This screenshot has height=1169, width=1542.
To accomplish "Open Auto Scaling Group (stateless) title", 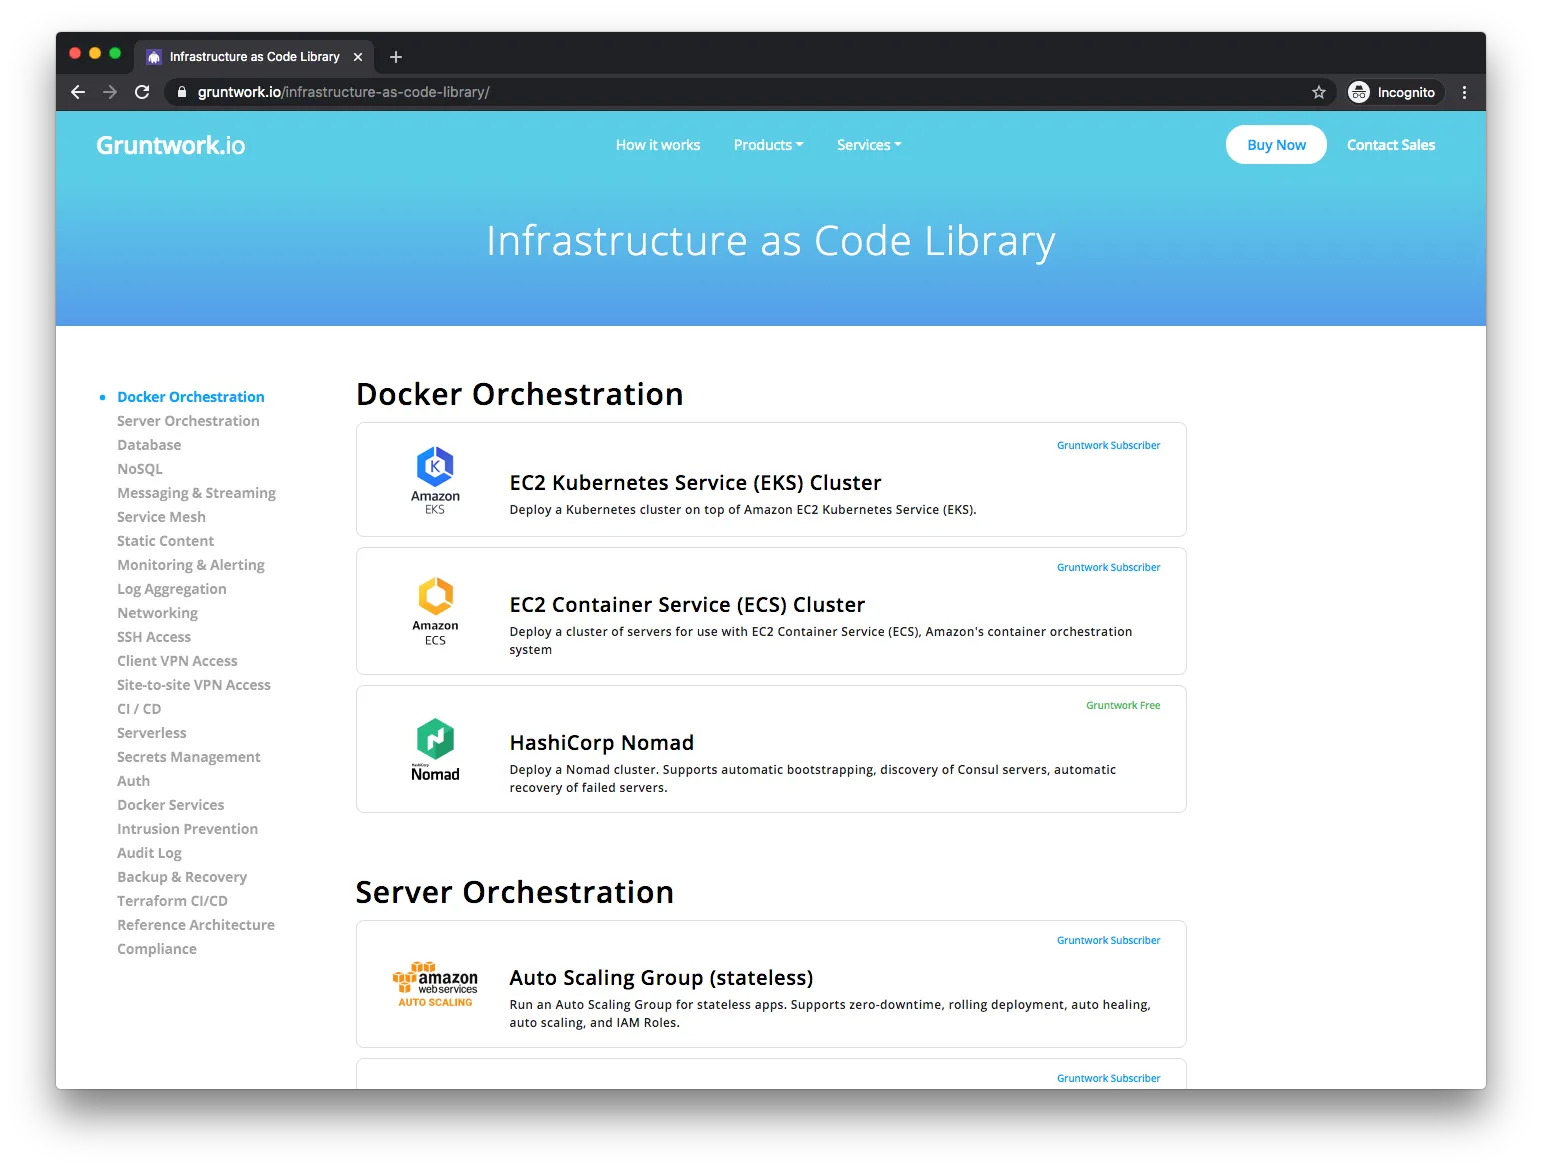I will tap(661, 978).
